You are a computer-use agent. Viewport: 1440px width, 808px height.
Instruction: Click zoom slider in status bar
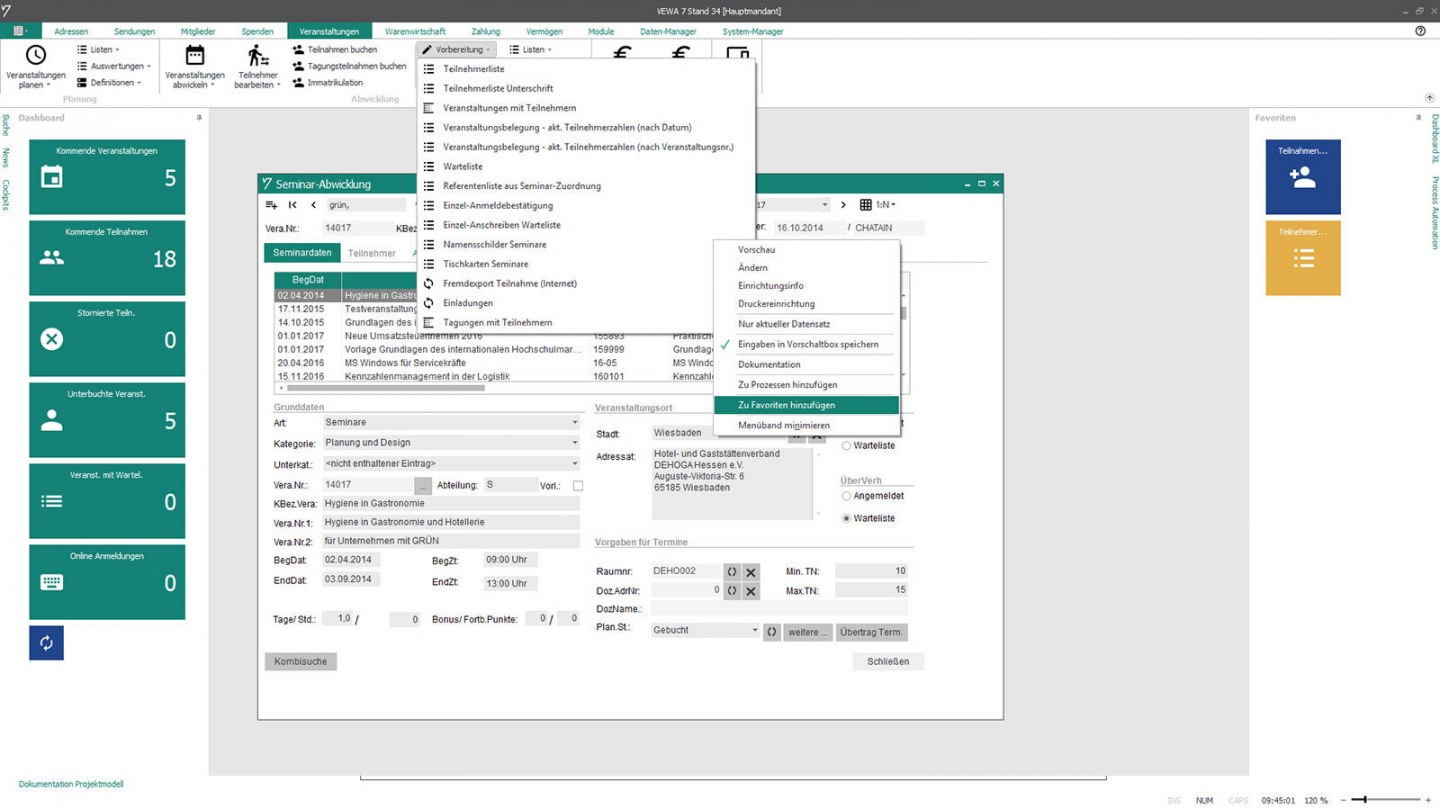coord(1386,800)
